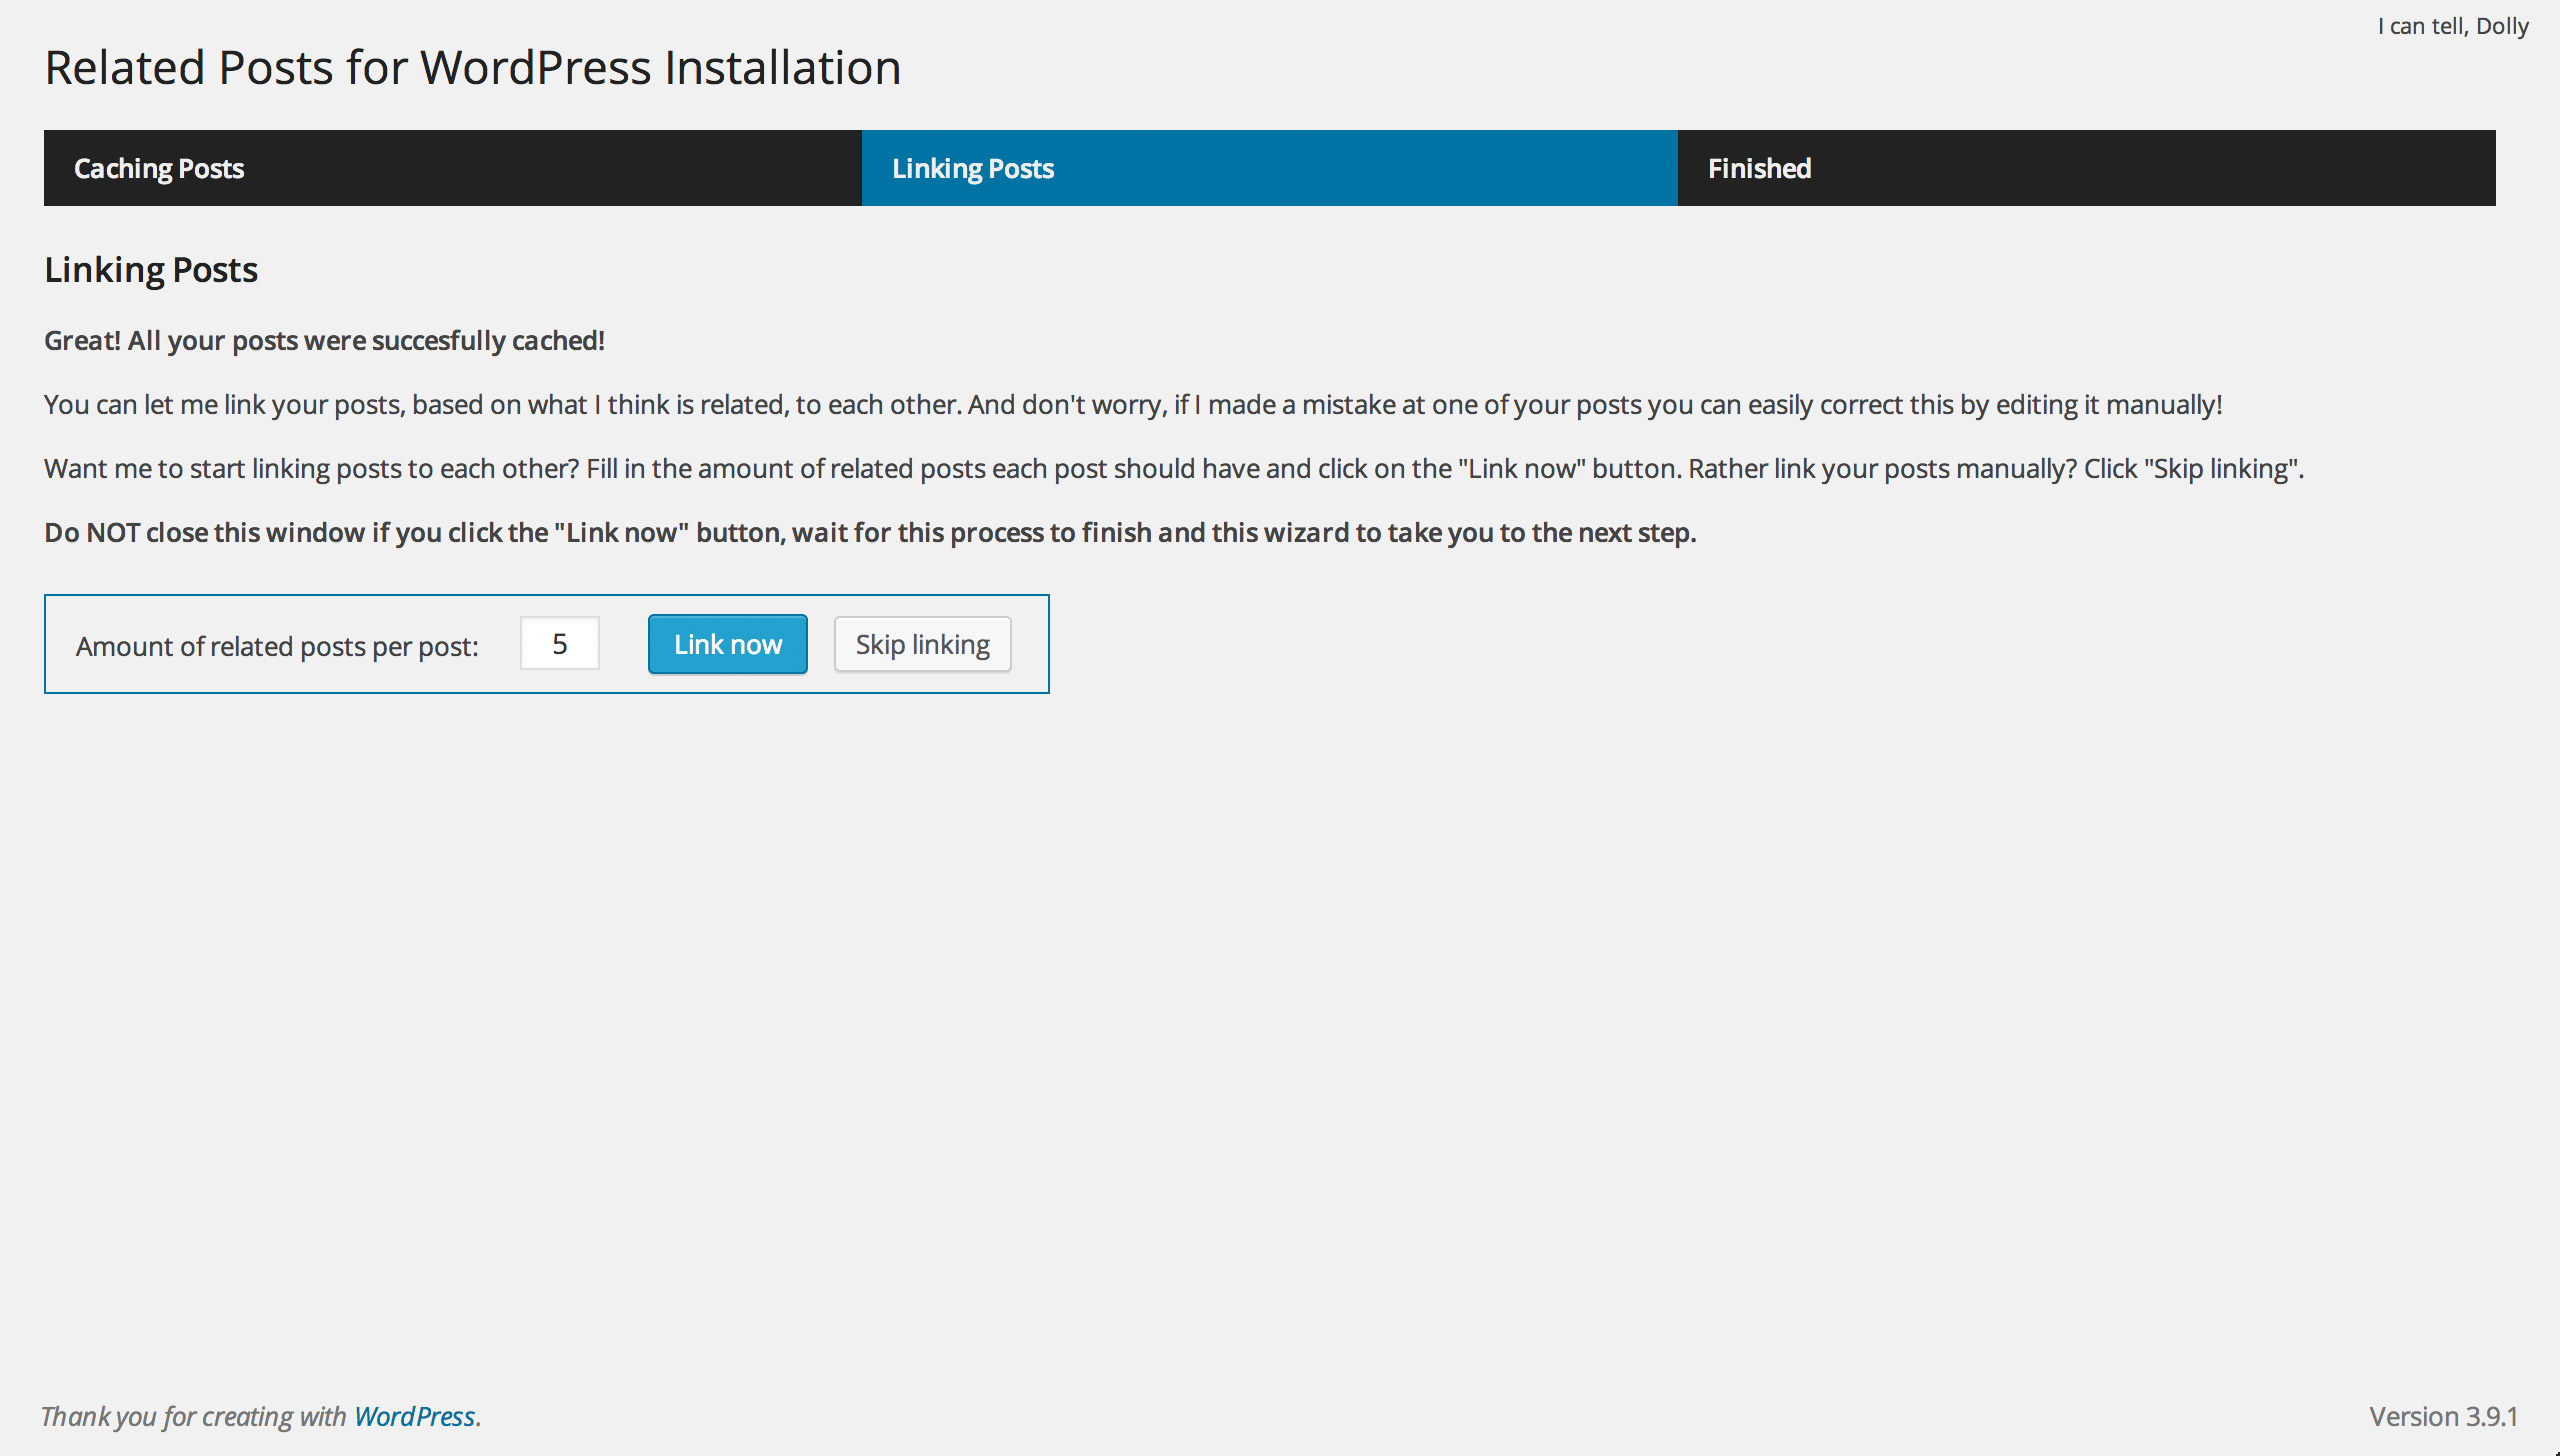Image resolution: width=2560 pixels, height=1456 pixels.
Task: Click the blank page area below the form
Action: point(1280,1000)
